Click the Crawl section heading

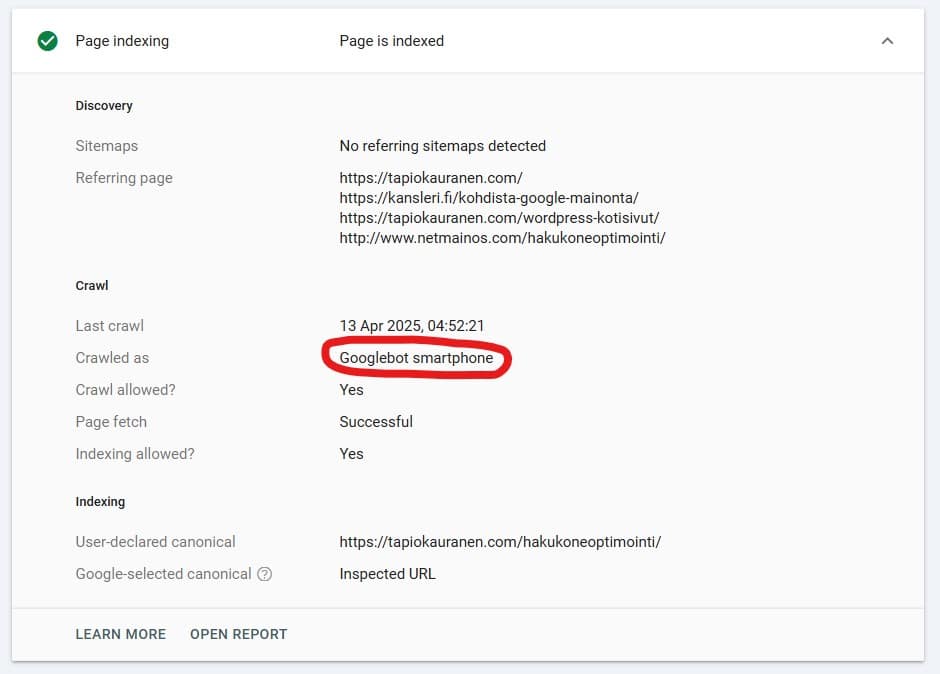coord(92,285)
